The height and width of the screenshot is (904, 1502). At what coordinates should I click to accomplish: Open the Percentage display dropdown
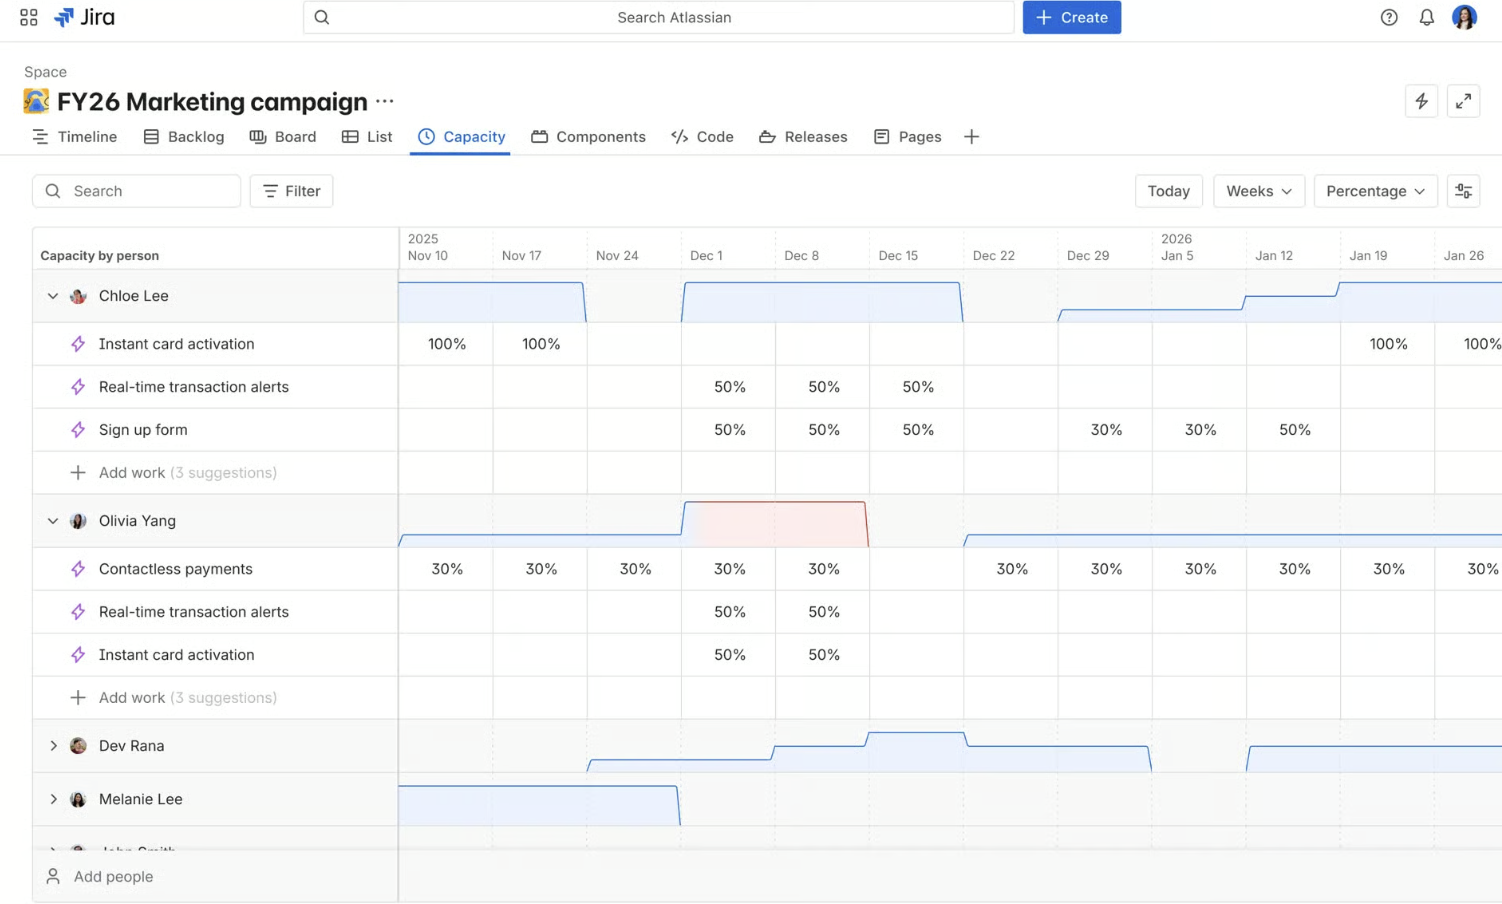coord(1375,191)
